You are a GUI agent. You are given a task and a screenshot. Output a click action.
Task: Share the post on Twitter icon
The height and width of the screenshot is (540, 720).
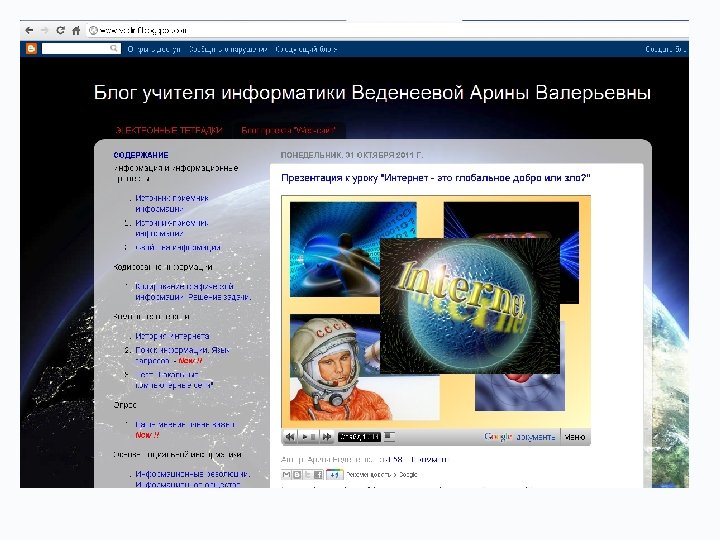pyautogui.click(x=308, y=475)
